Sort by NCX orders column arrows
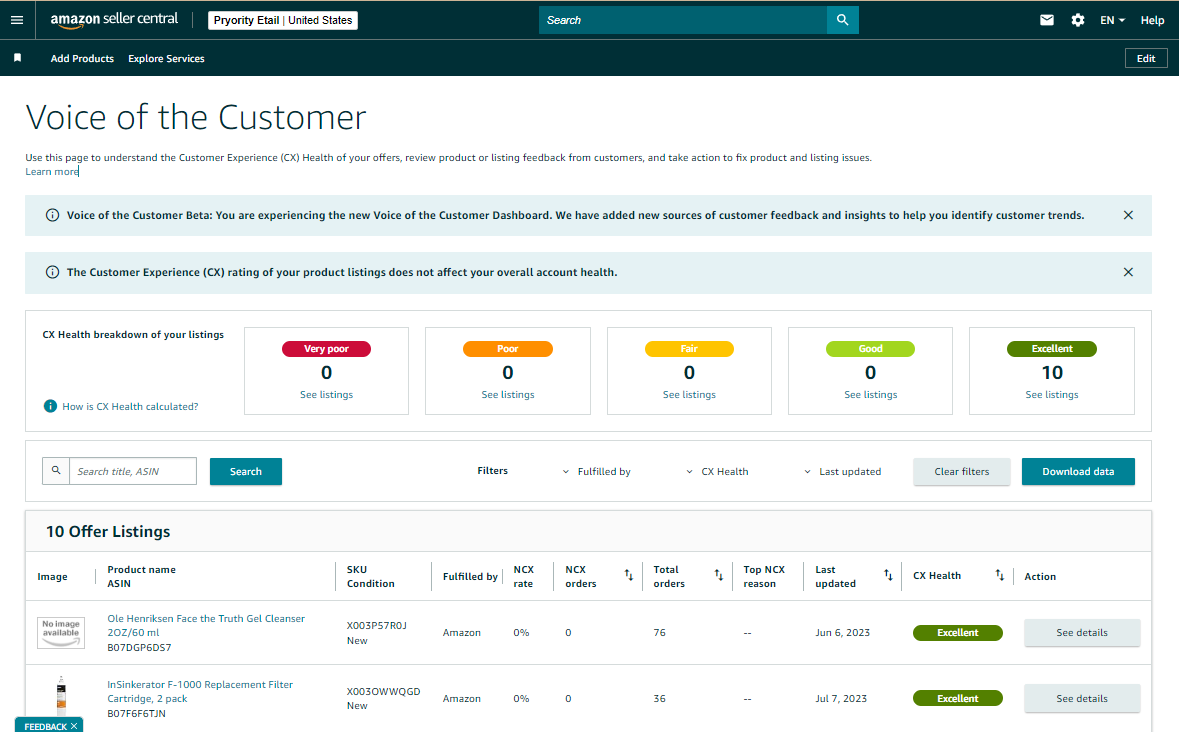 click(629, 576)
